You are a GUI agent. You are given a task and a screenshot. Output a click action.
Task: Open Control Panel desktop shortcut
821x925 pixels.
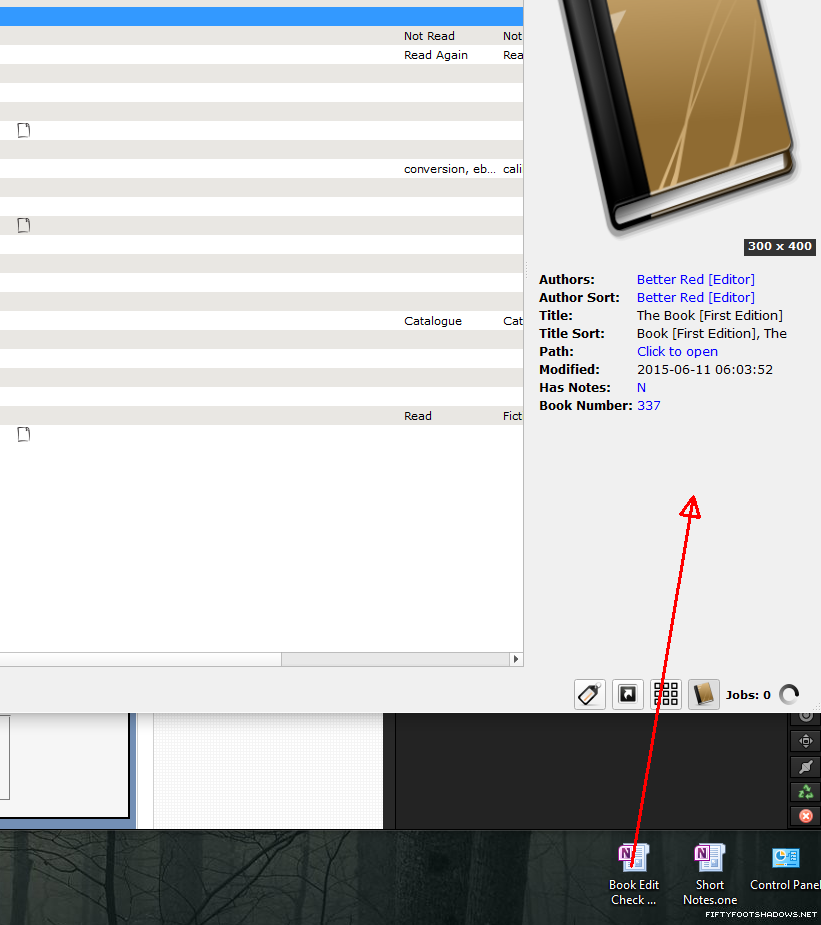click(x=786, y=868)
